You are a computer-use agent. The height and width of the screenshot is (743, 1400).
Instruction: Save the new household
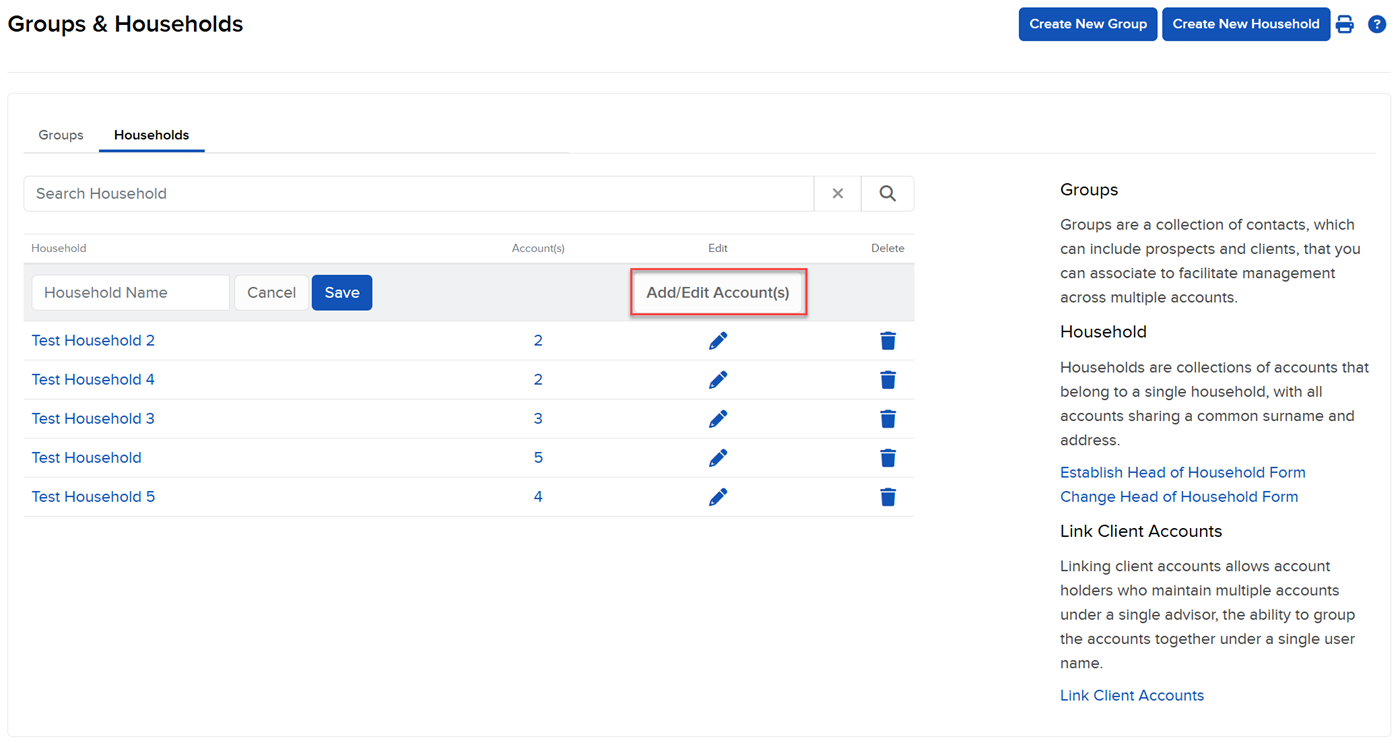pos(342,293)
